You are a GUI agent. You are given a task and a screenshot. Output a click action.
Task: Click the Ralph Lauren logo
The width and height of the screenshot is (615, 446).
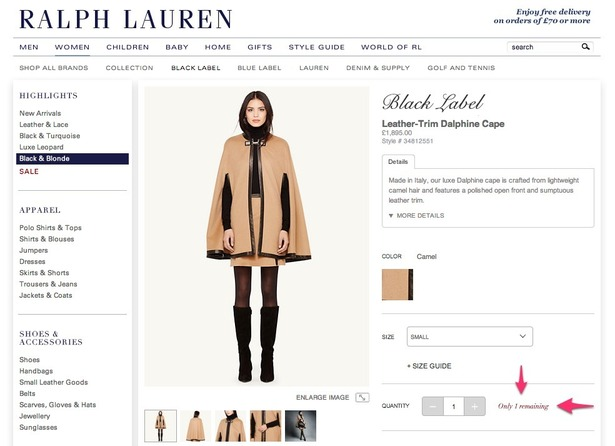click(x=126, y=19)
